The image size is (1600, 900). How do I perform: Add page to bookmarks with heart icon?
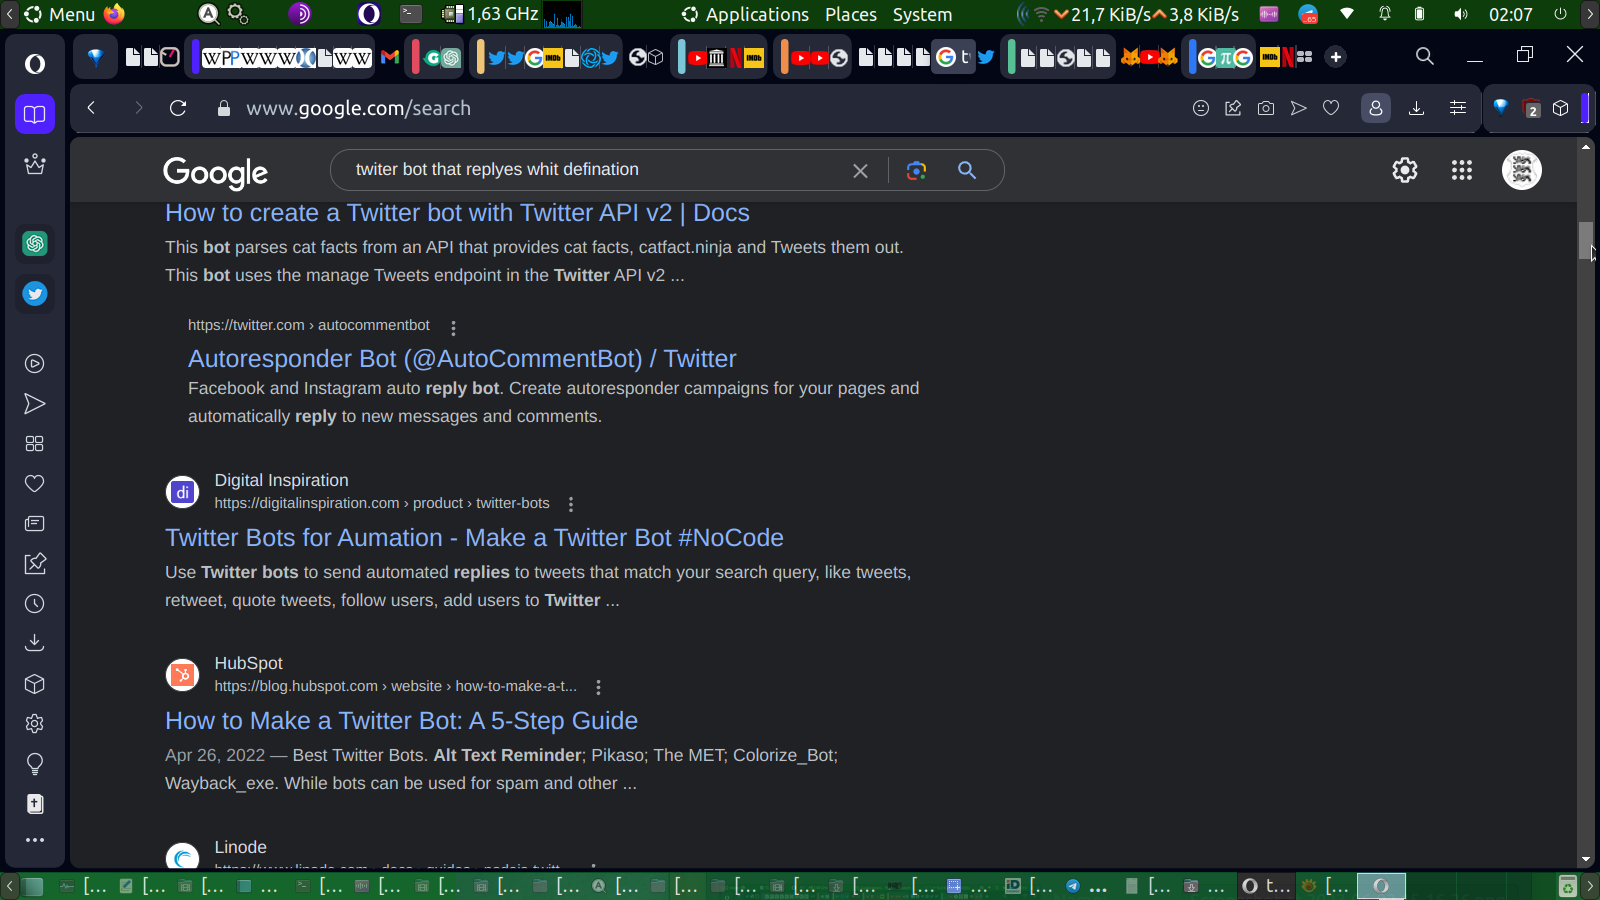click(x=1331, y=108)
